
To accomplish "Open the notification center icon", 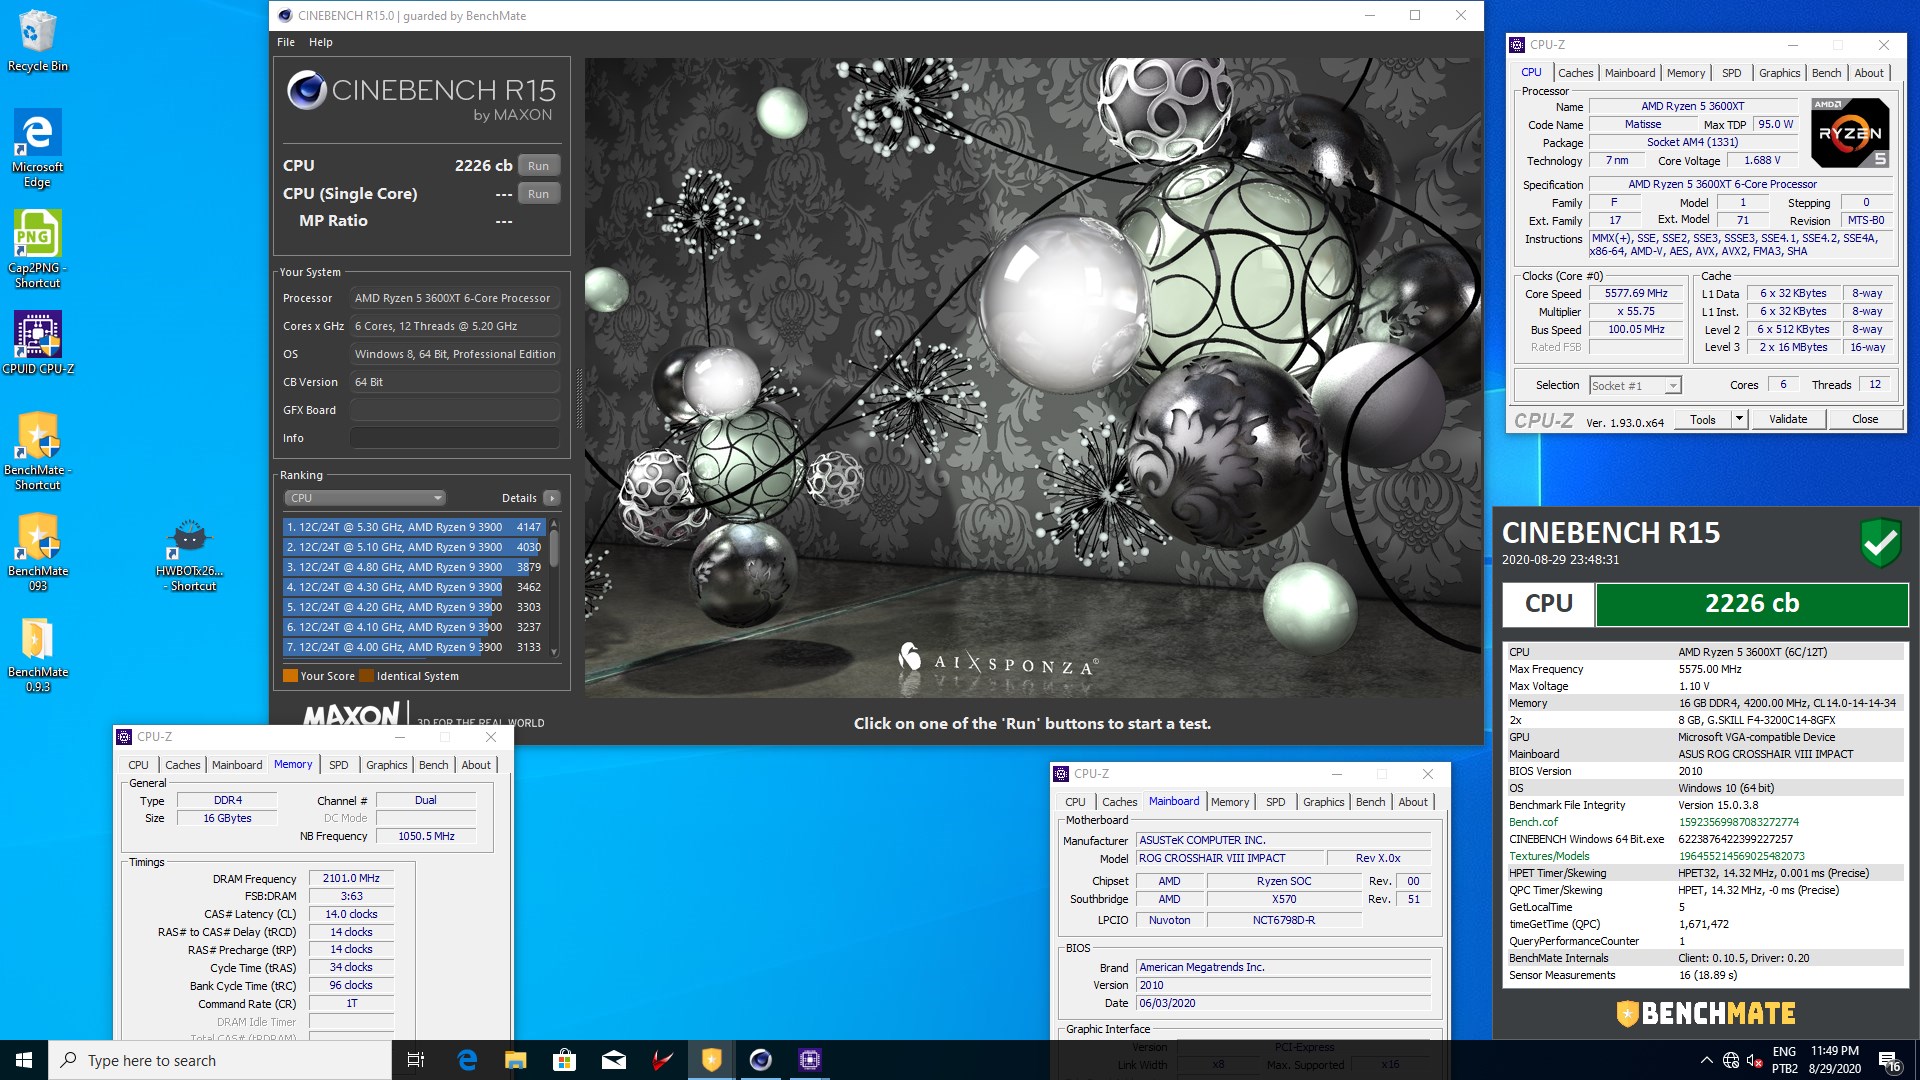I will (1889, 1060).
